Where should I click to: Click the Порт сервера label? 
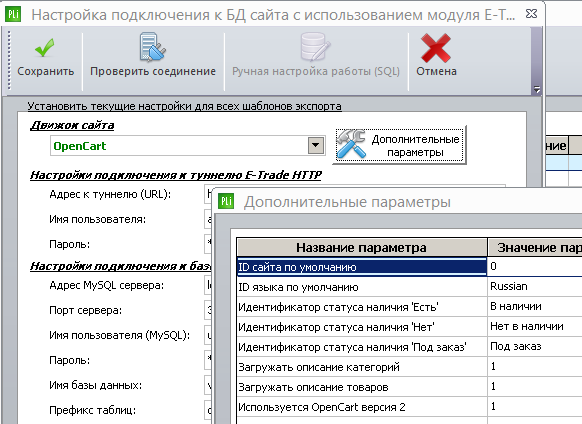click(86, 310)
